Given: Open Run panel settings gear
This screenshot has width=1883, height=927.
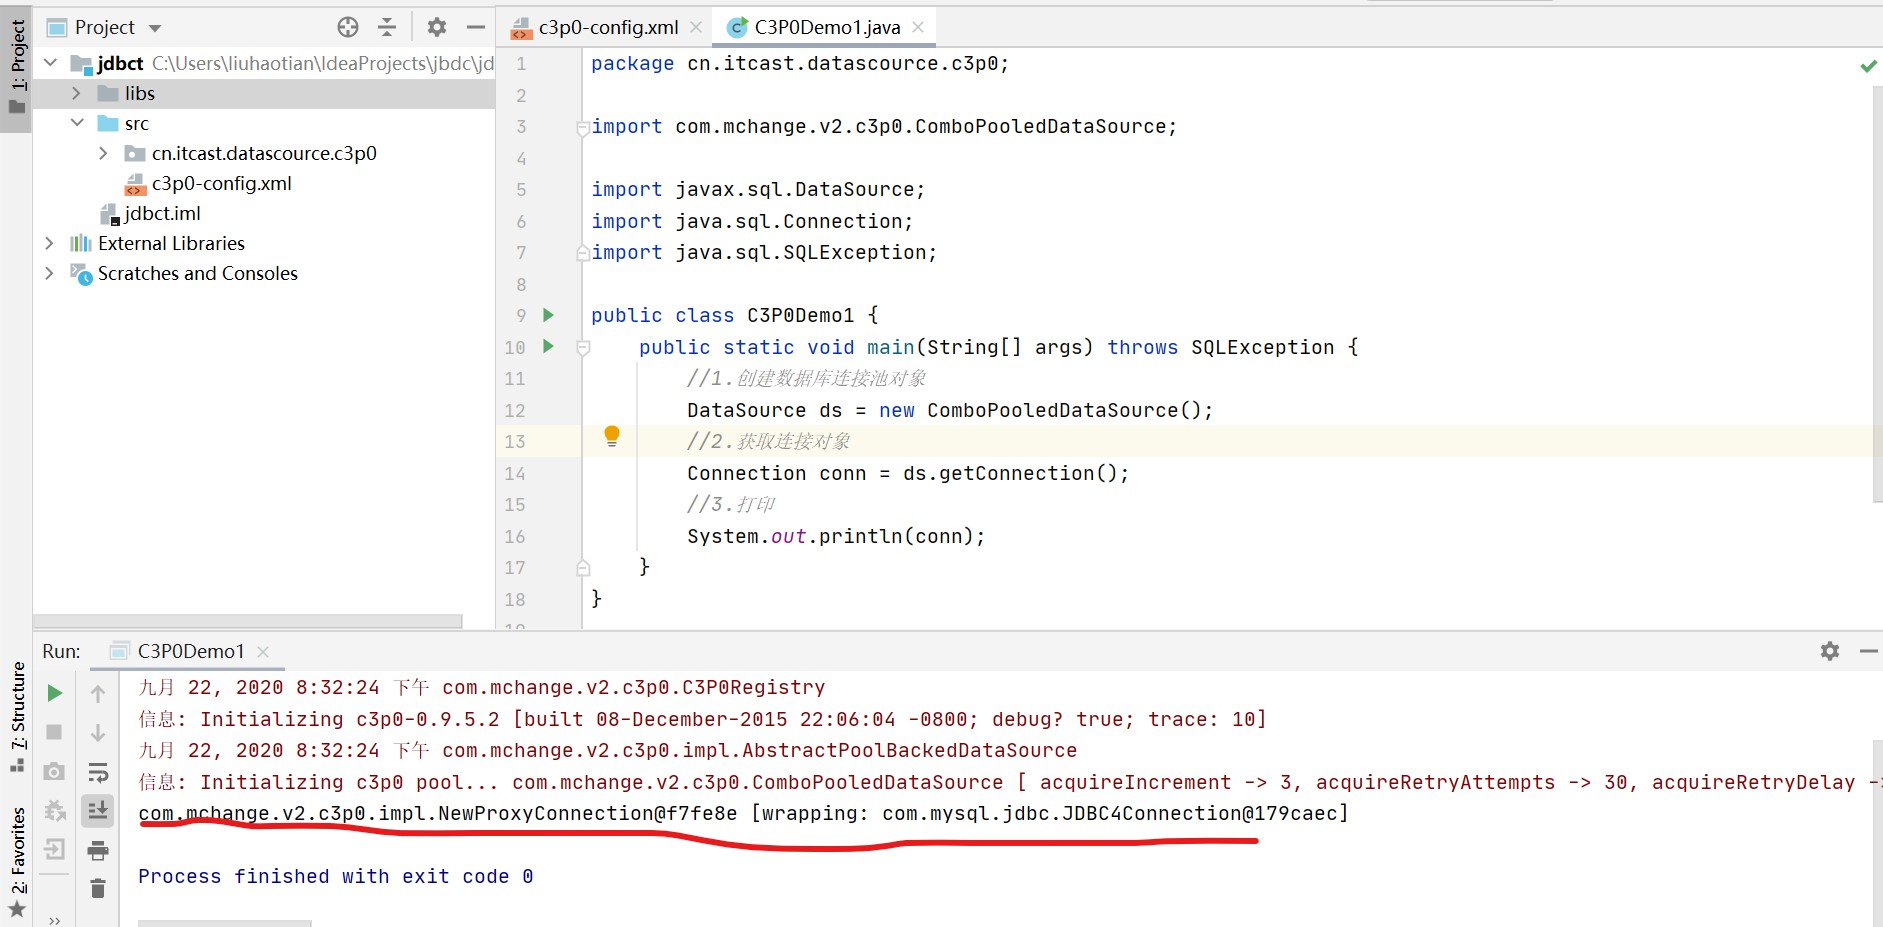Looking at the screenshot, I should point(1830,651).
